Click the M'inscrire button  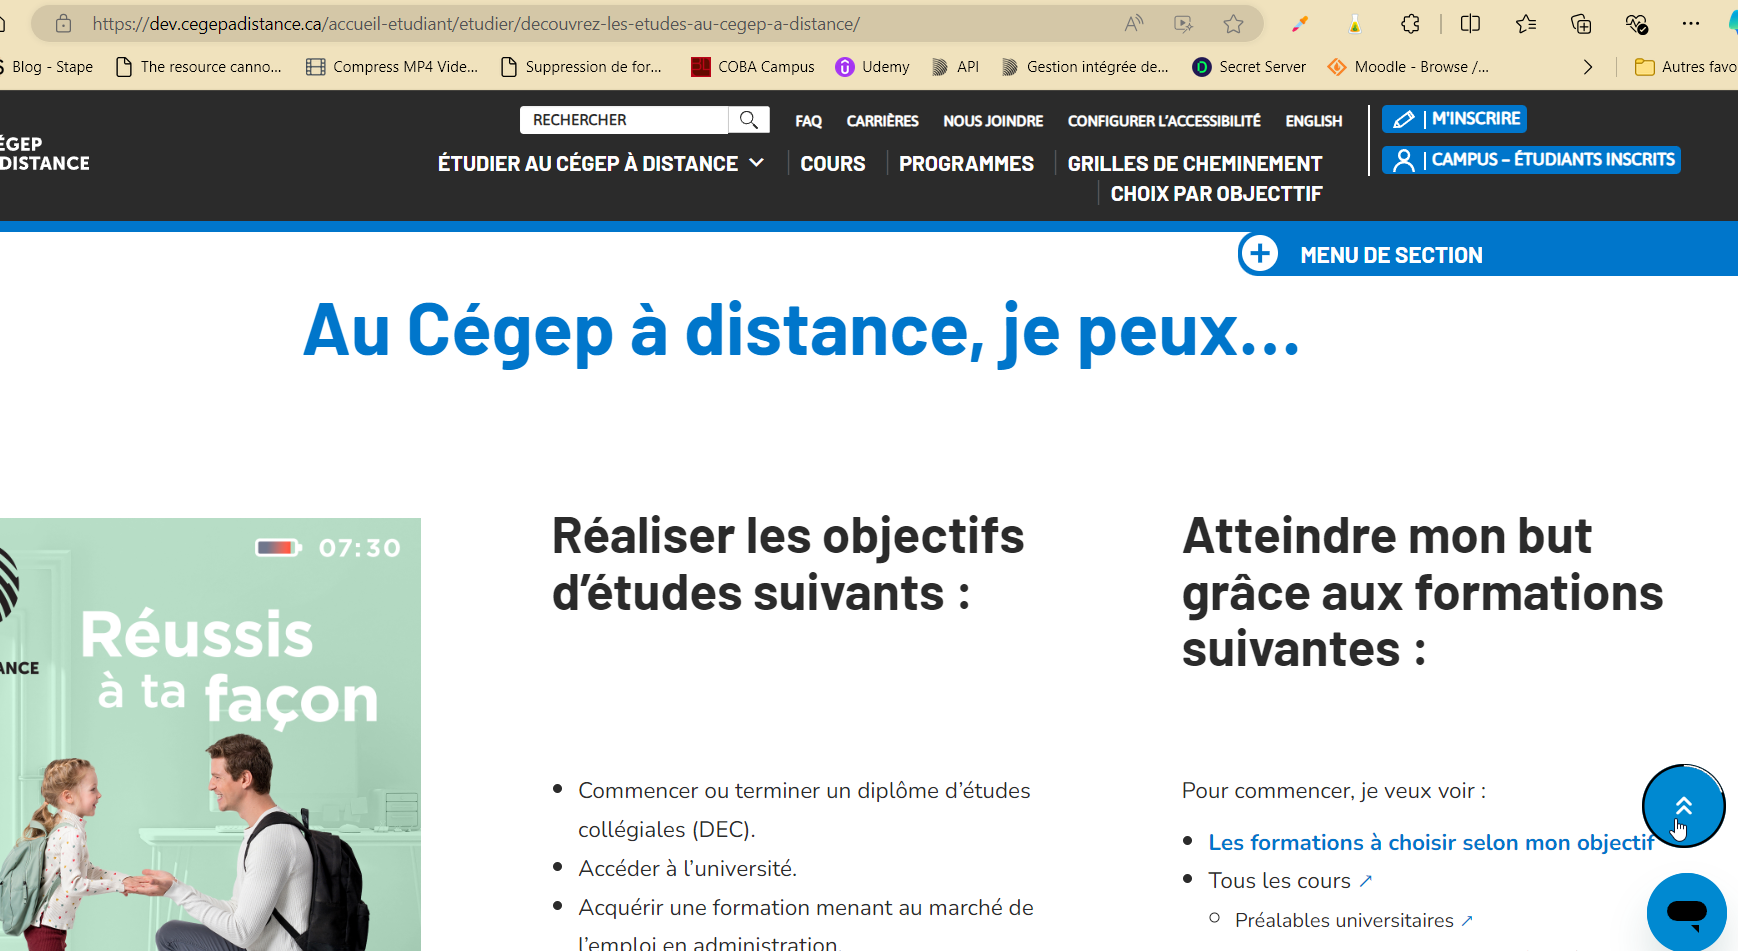(1454, 119)
